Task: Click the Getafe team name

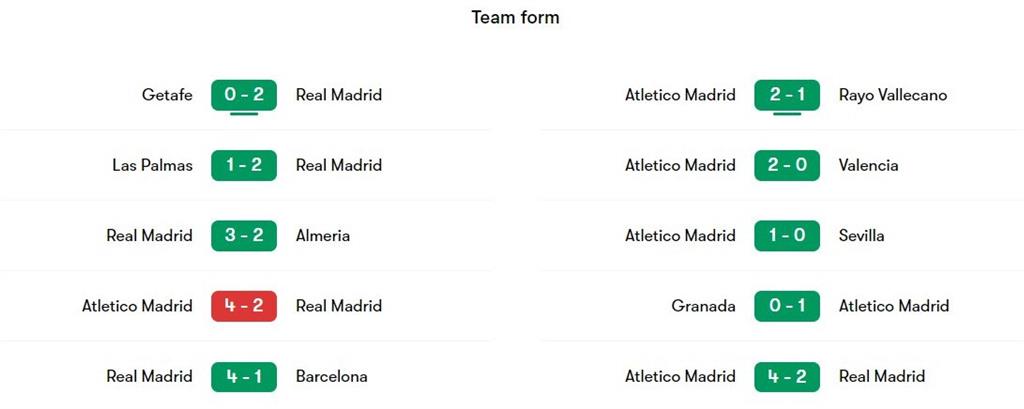Action: [x=167, y=95]
